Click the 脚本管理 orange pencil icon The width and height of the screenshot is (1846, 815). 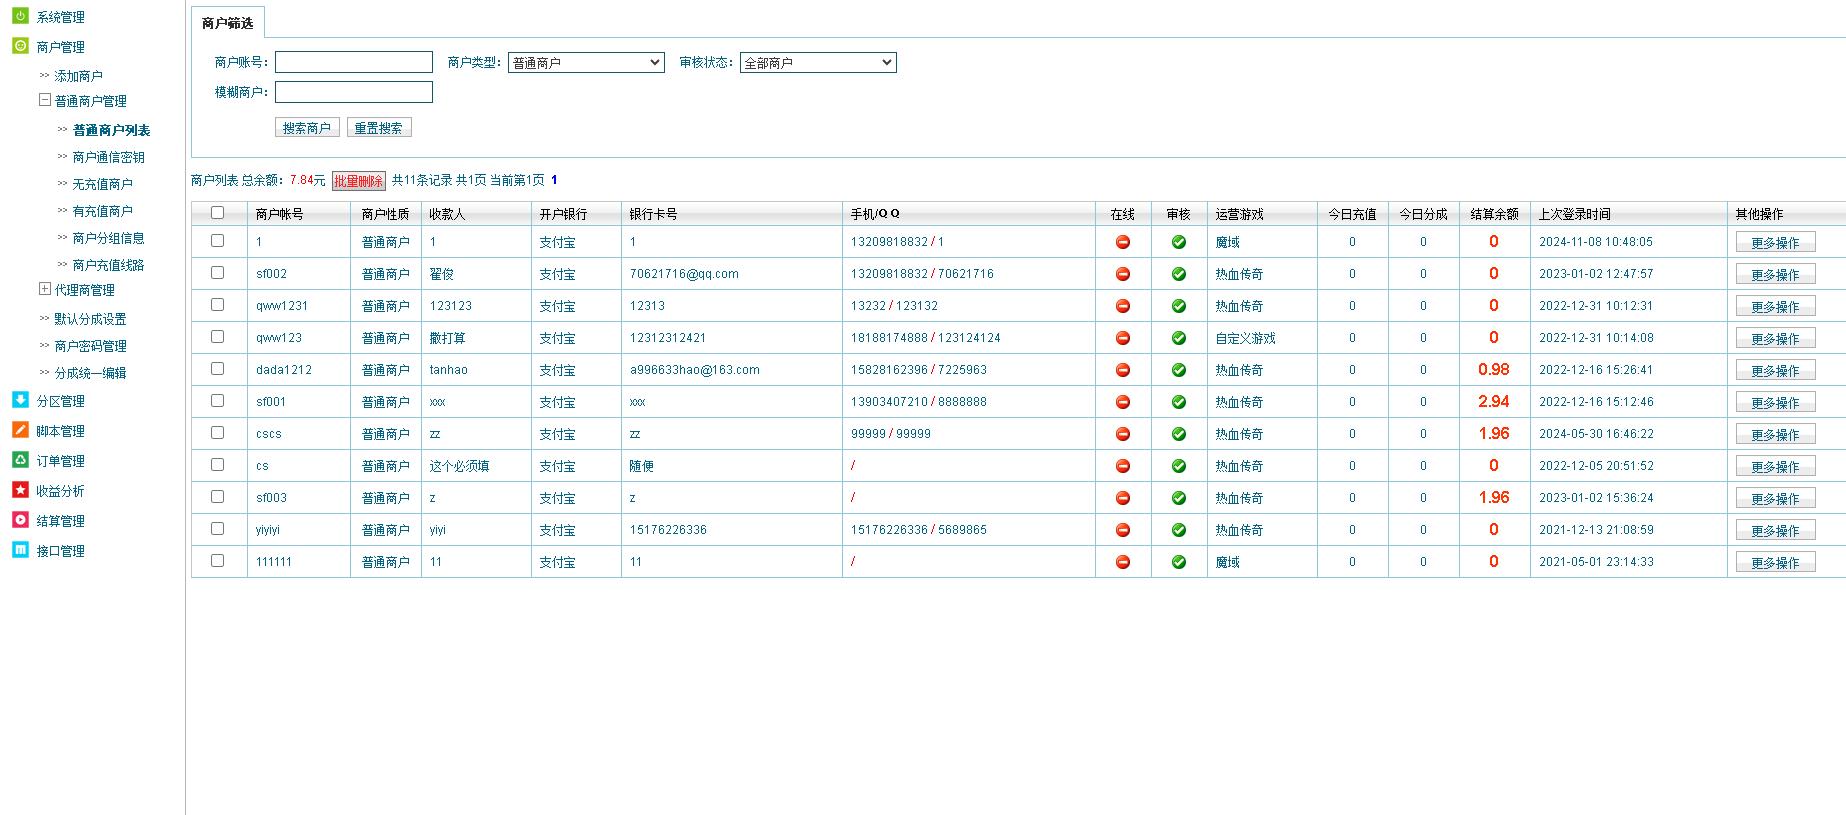(20, 430)
